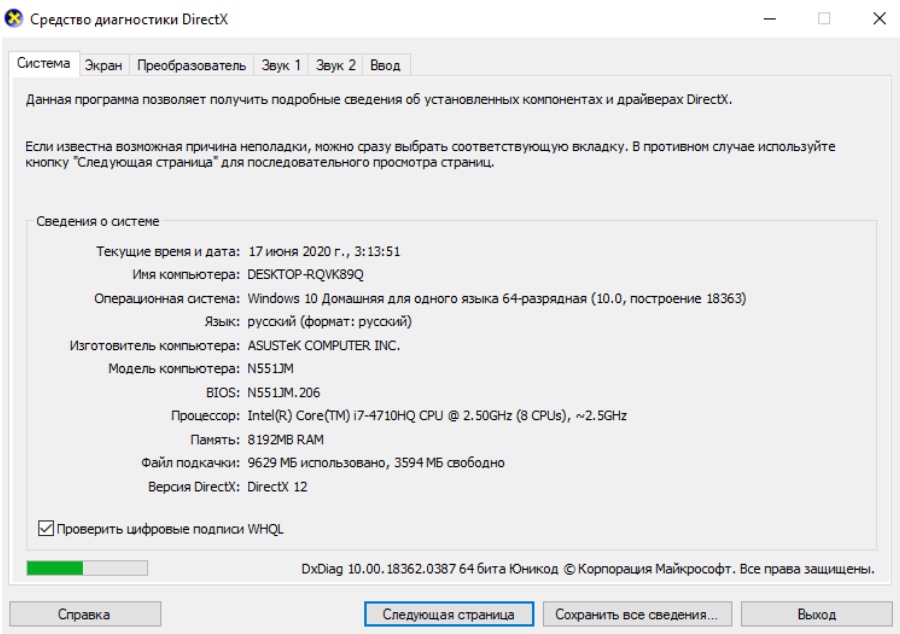Switch to the Экран tab
This screenshot has height=634, width=900.
(103, 65)
